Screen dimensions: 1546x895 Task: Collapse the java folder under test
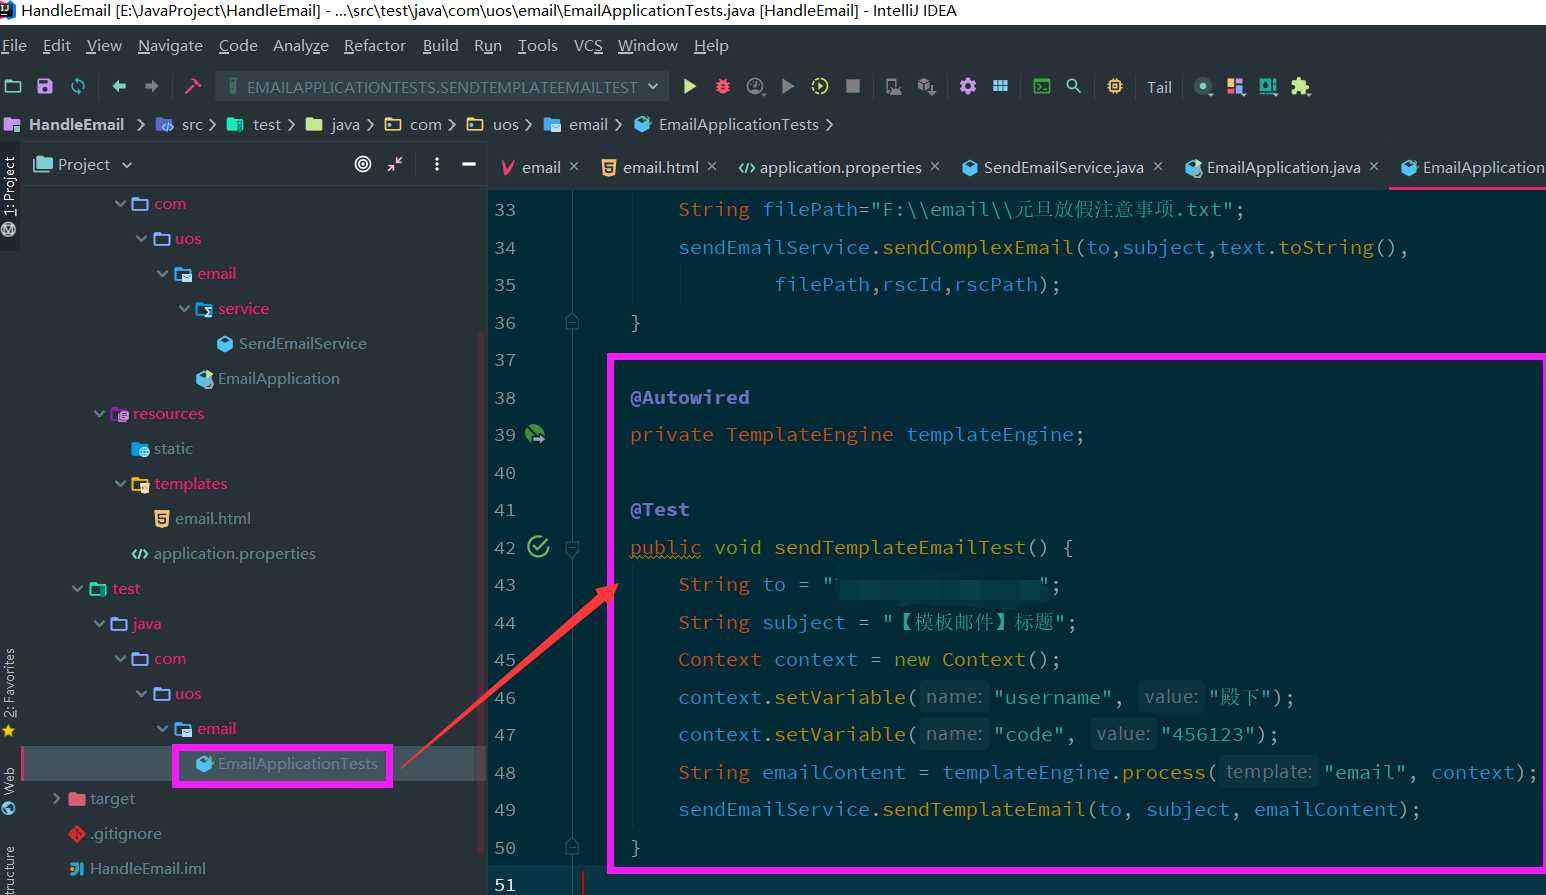tap(99, 623)
